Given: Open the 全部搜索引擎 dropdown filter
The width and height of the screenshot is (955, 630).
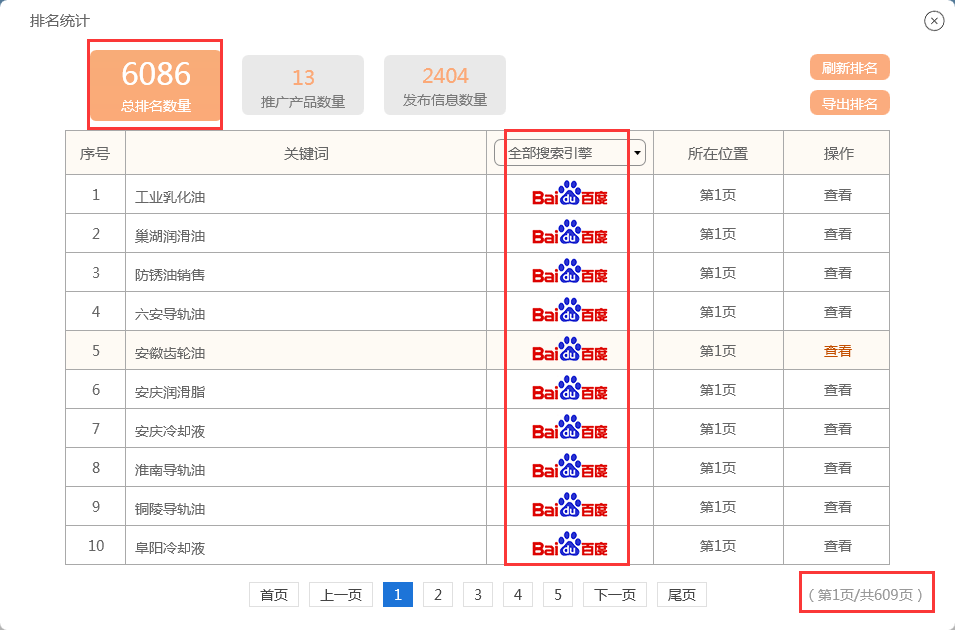Looking at the screenshot, I should pyautogui.click(x=569, y=153).
